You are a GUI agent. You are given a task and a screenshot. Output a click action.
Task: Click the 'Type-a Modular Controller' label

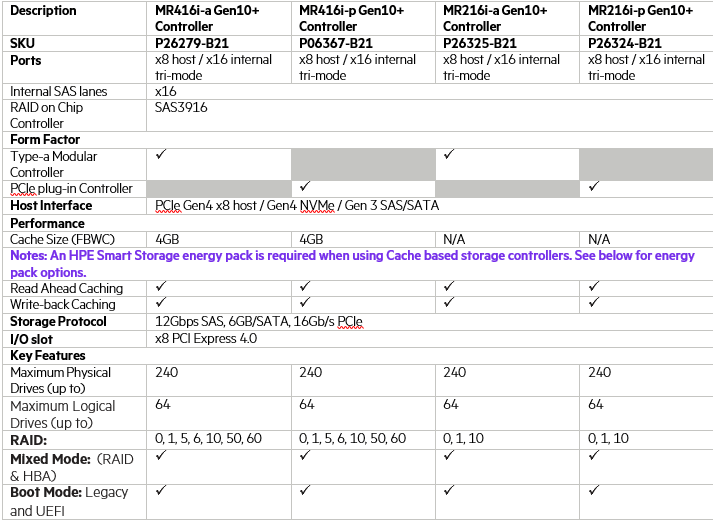[x=54, y=164]
